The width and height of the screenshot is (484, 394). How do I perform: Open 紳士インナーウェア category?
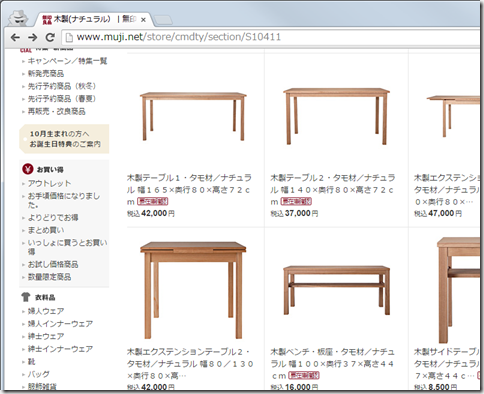(x=60, y=349)
